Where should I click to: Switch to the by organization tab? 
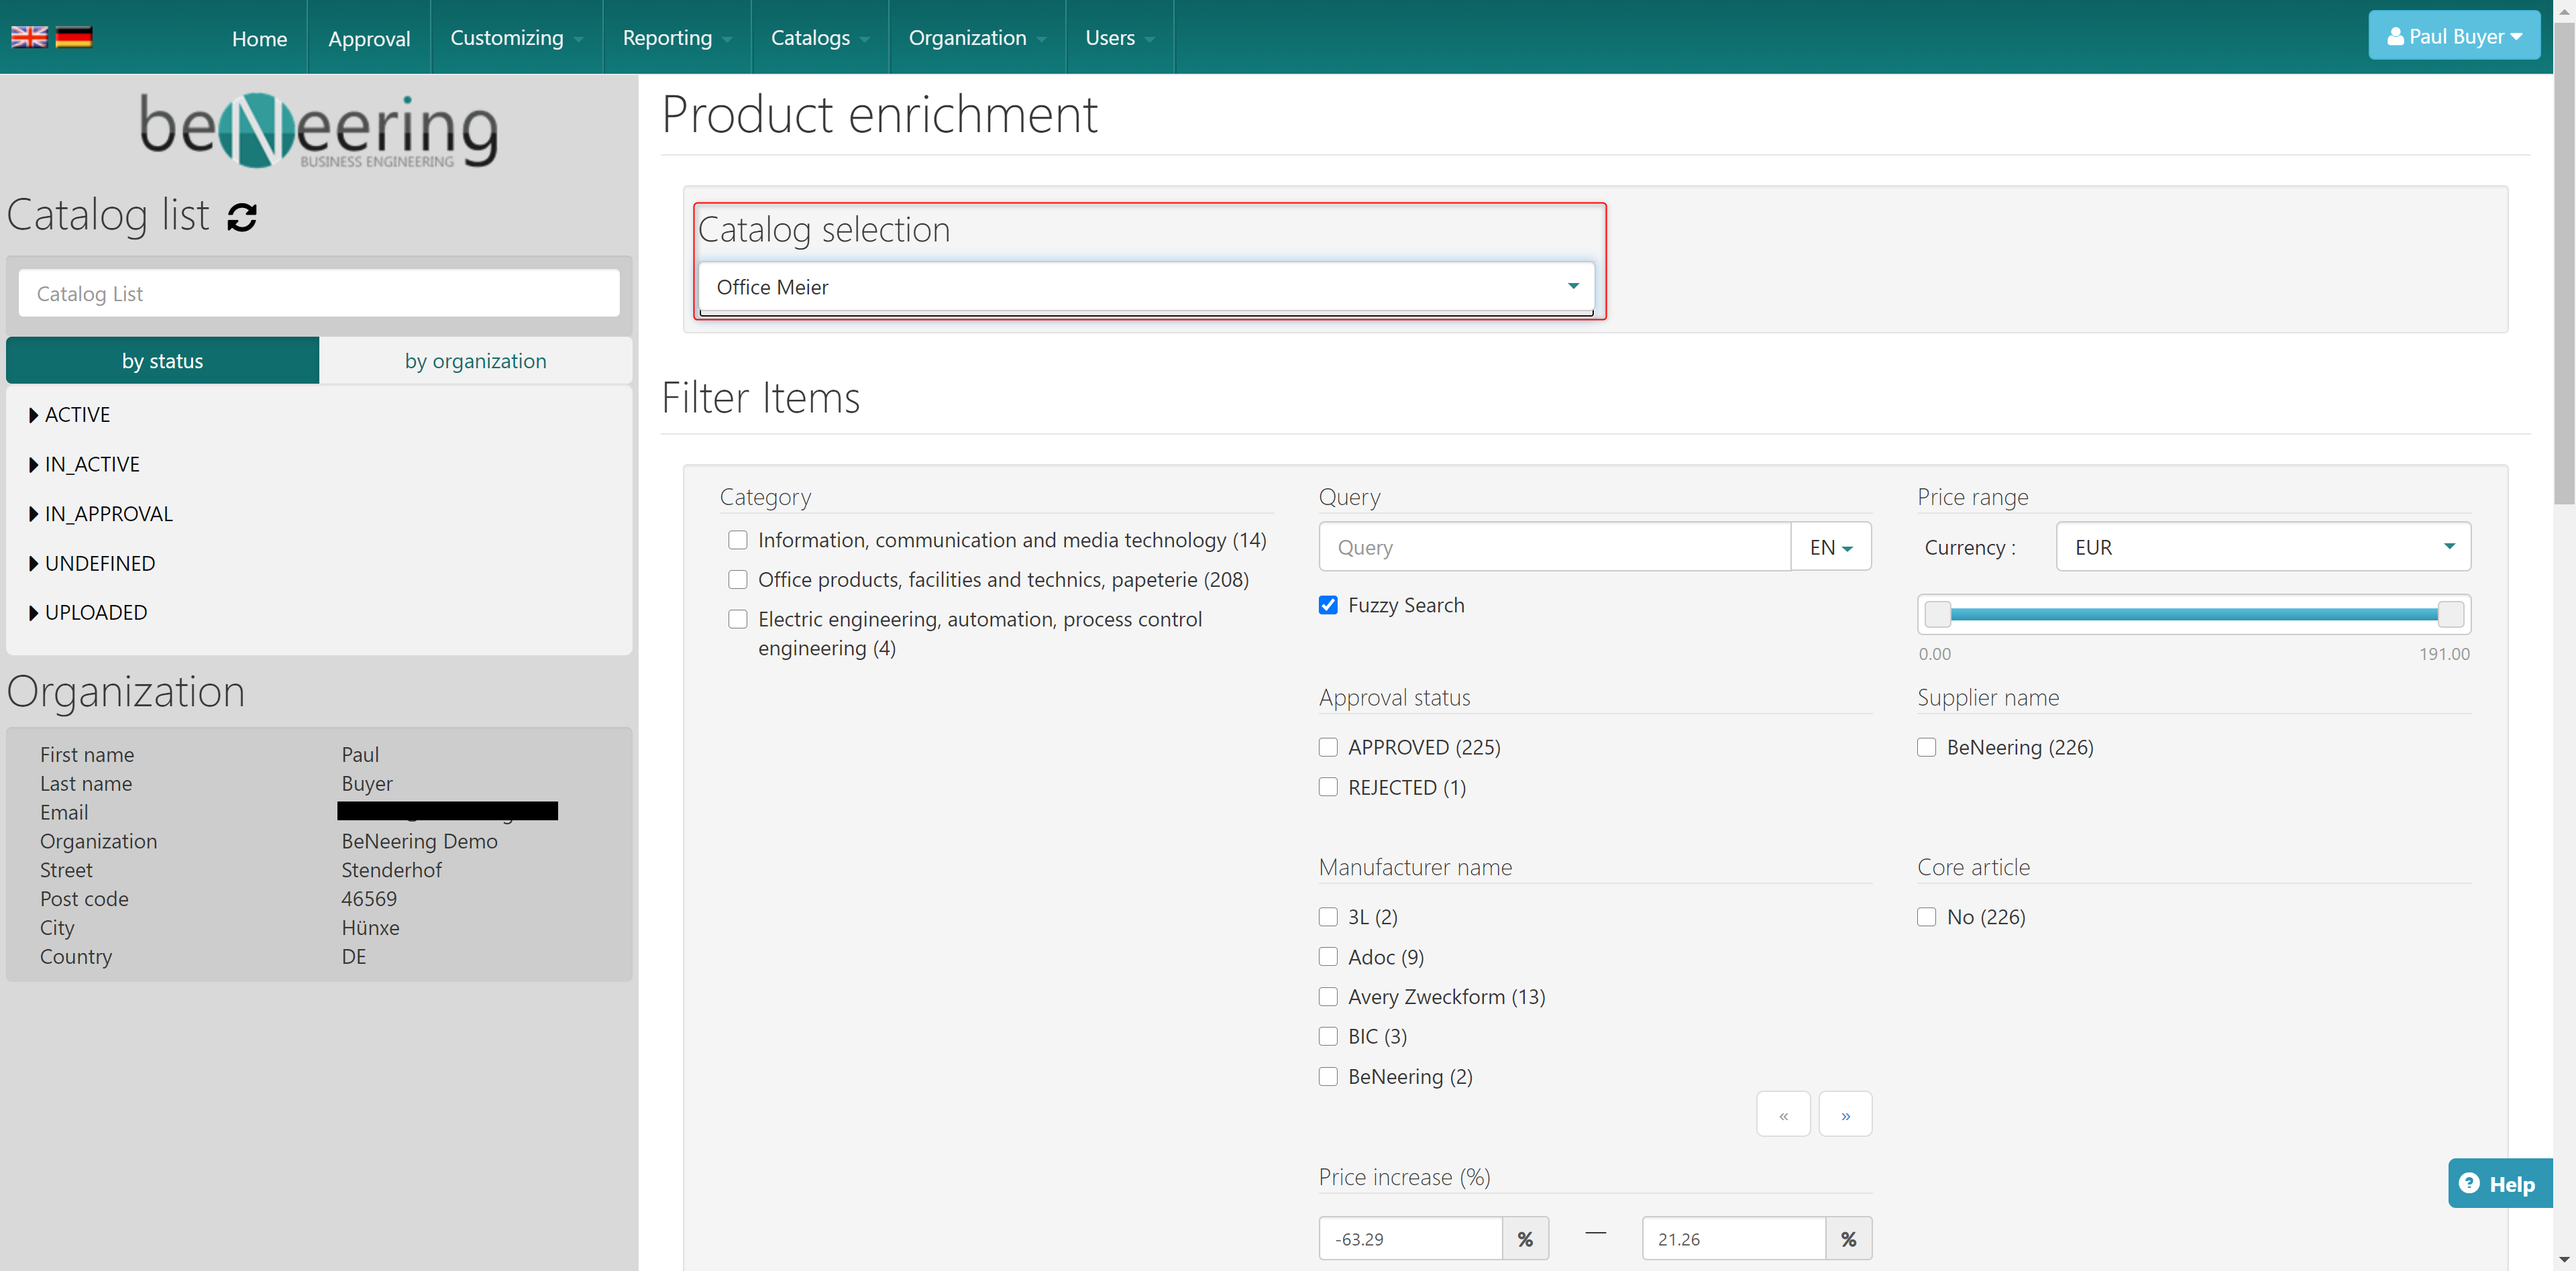click(475, 361)
